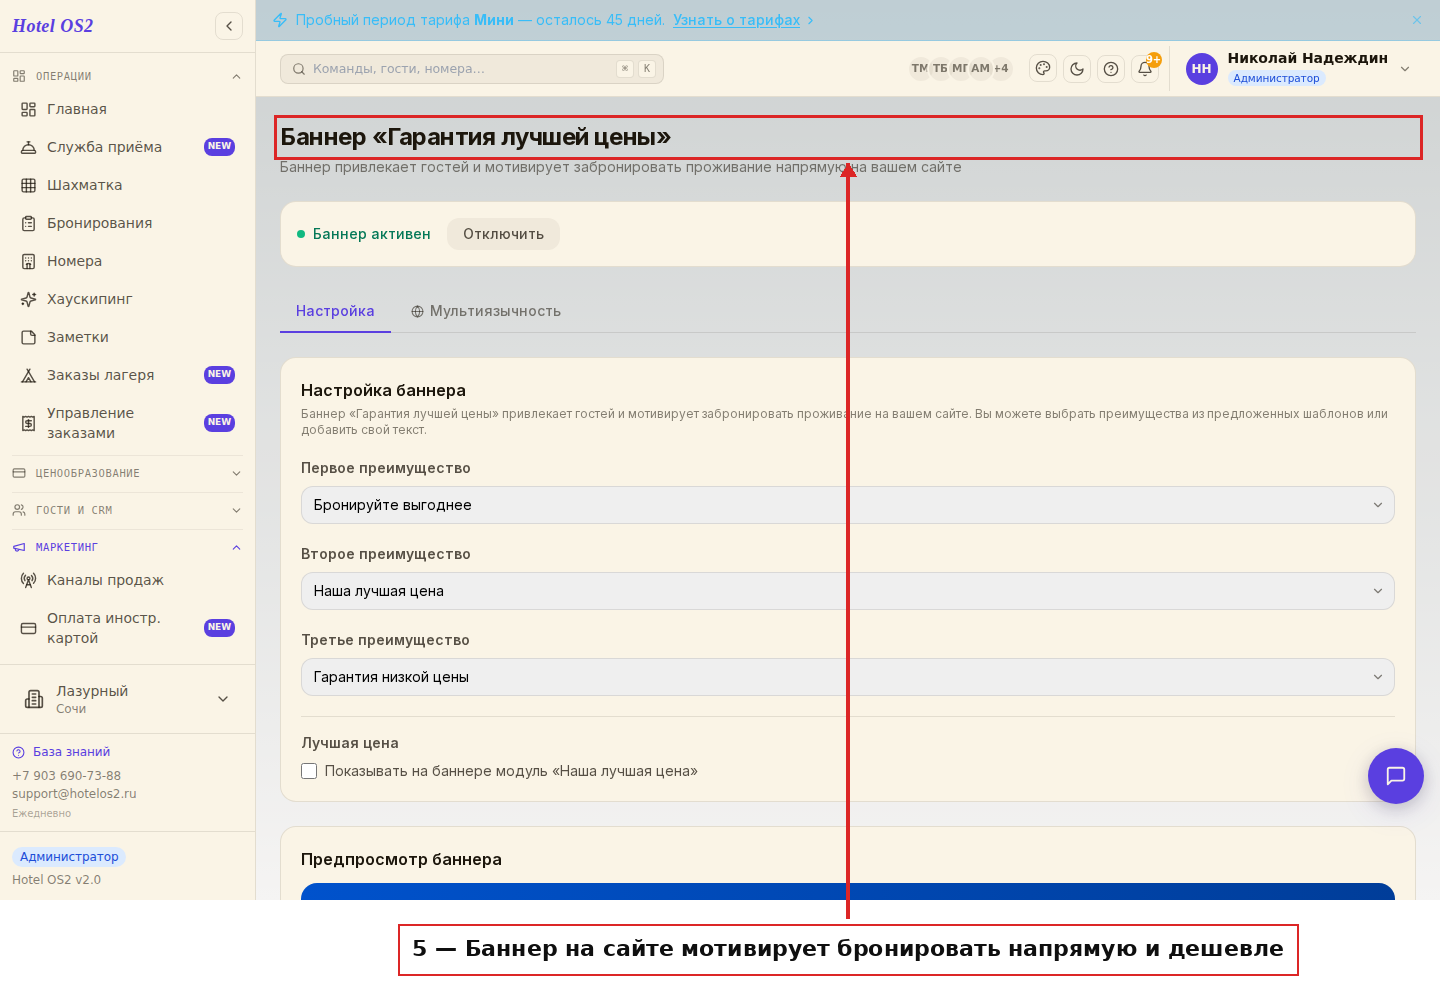Click the +7 903 690-73-88 phone number
The height and width of the screenshot is (999, 1440).
point(66,776)
